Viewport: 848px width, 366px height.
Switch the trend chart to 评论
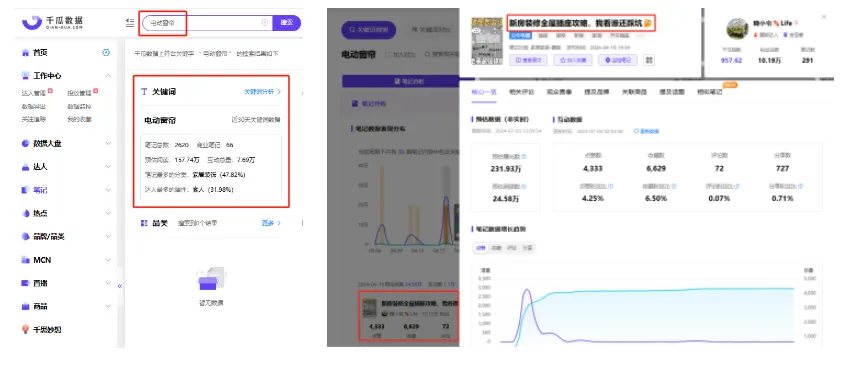pos(512,248)
